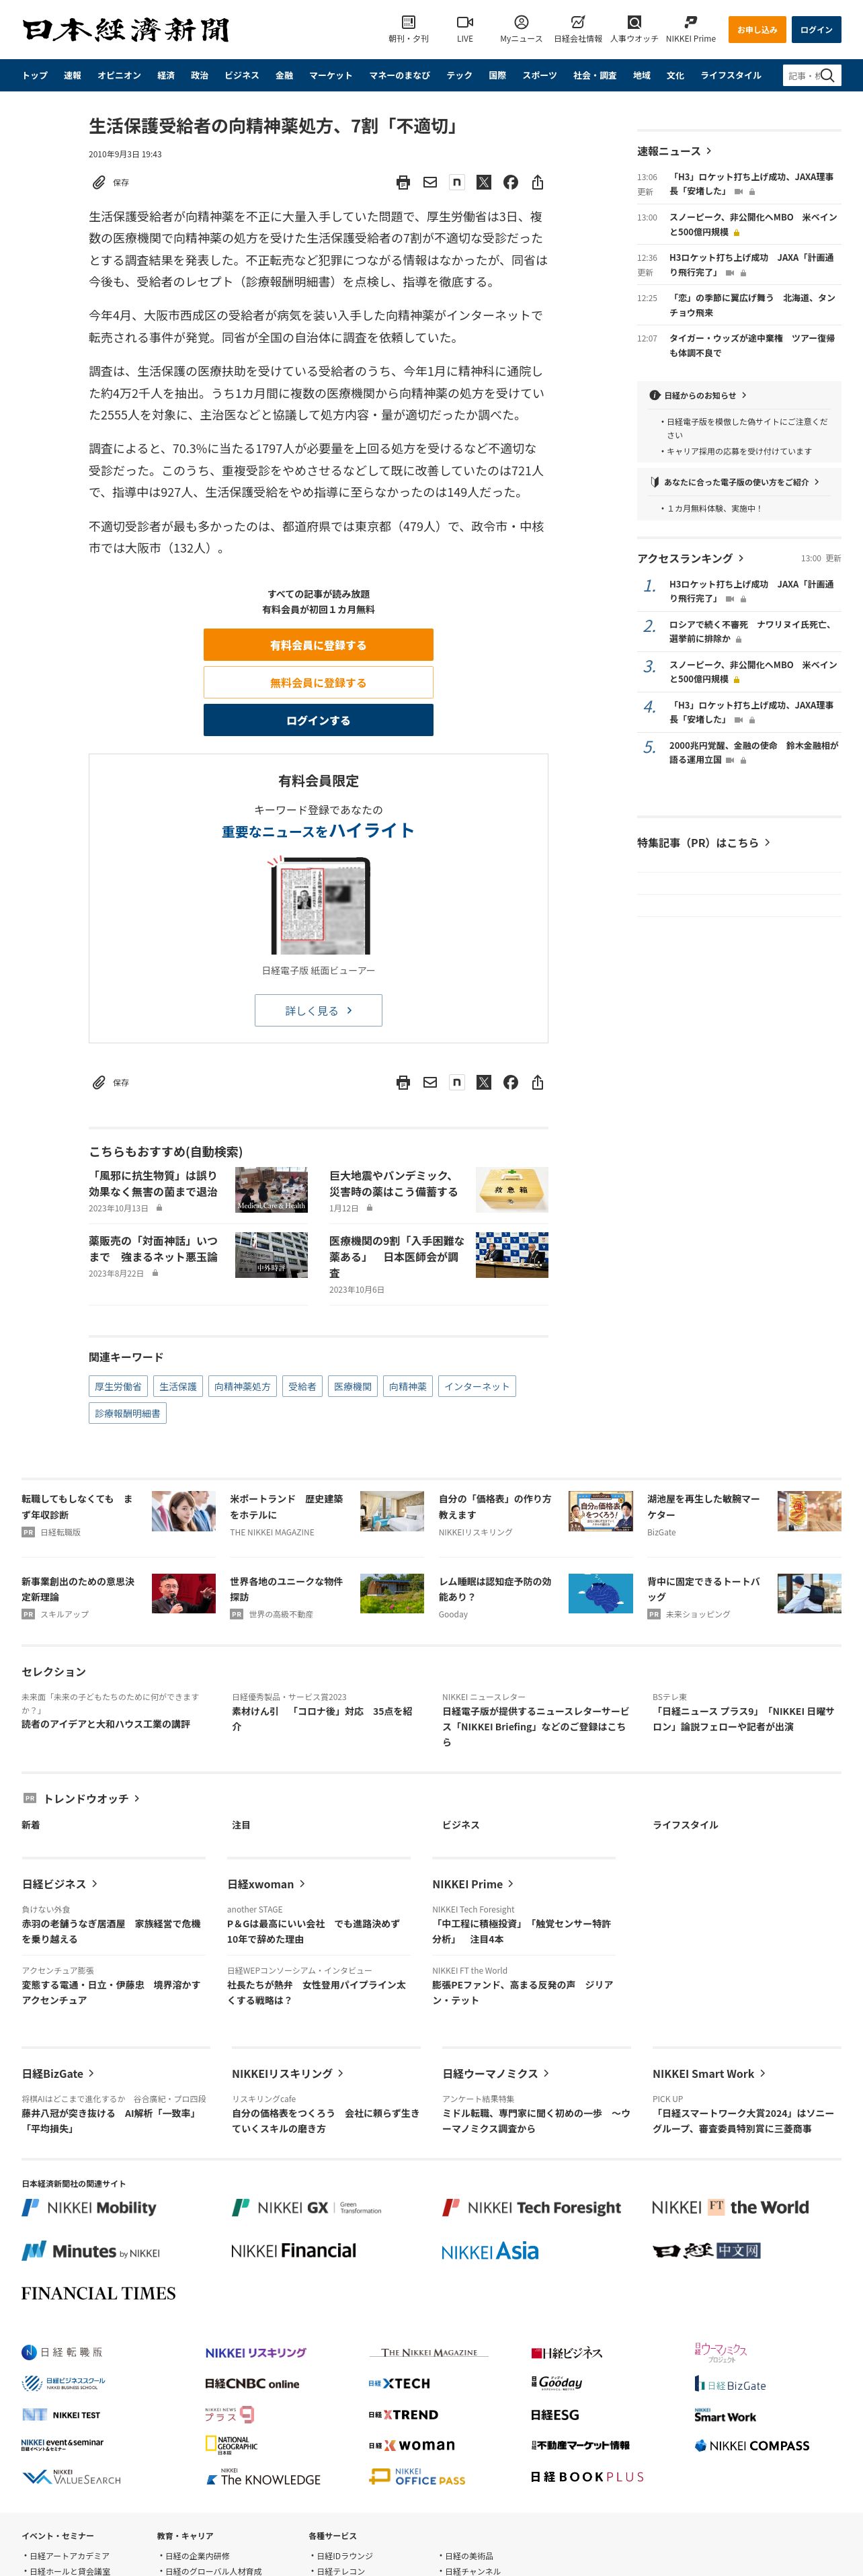The height and width of the screenshot is (2576, 863).
Task: Click the bottom note share icon
Action: 457,1082
